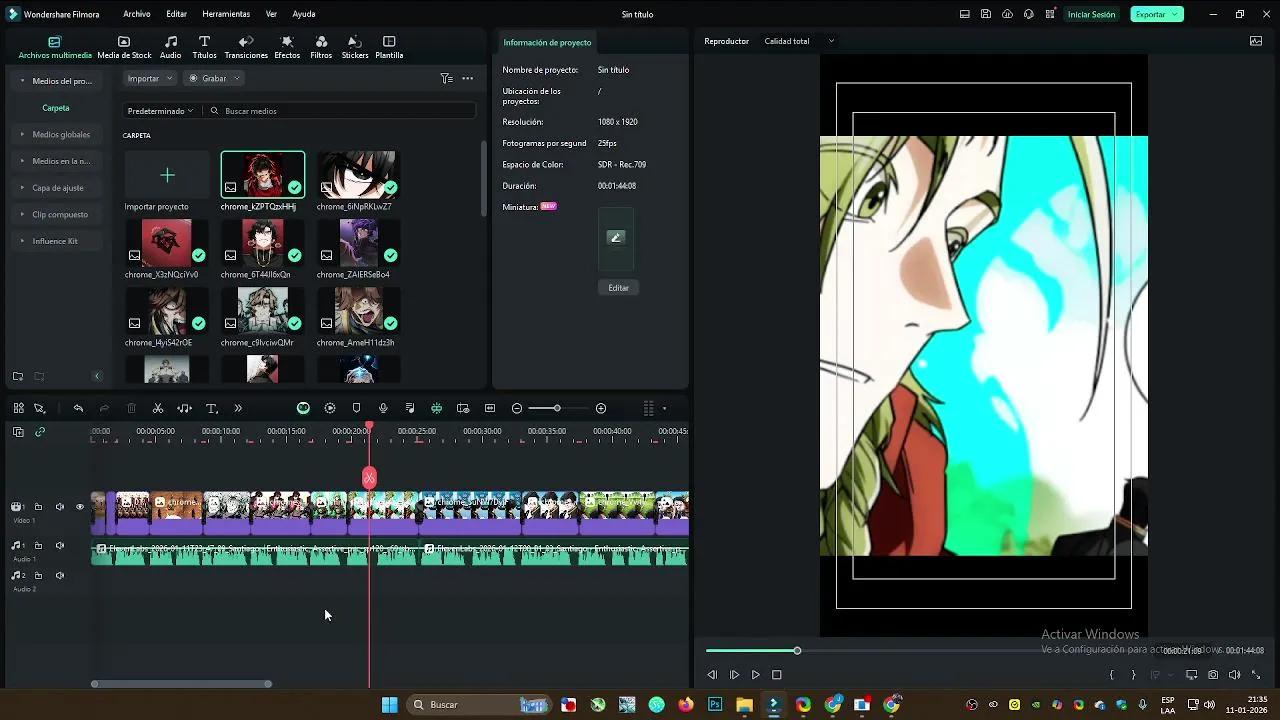Mute the Audio 1 track
The image size is (1280, 720).
(59, 545)
